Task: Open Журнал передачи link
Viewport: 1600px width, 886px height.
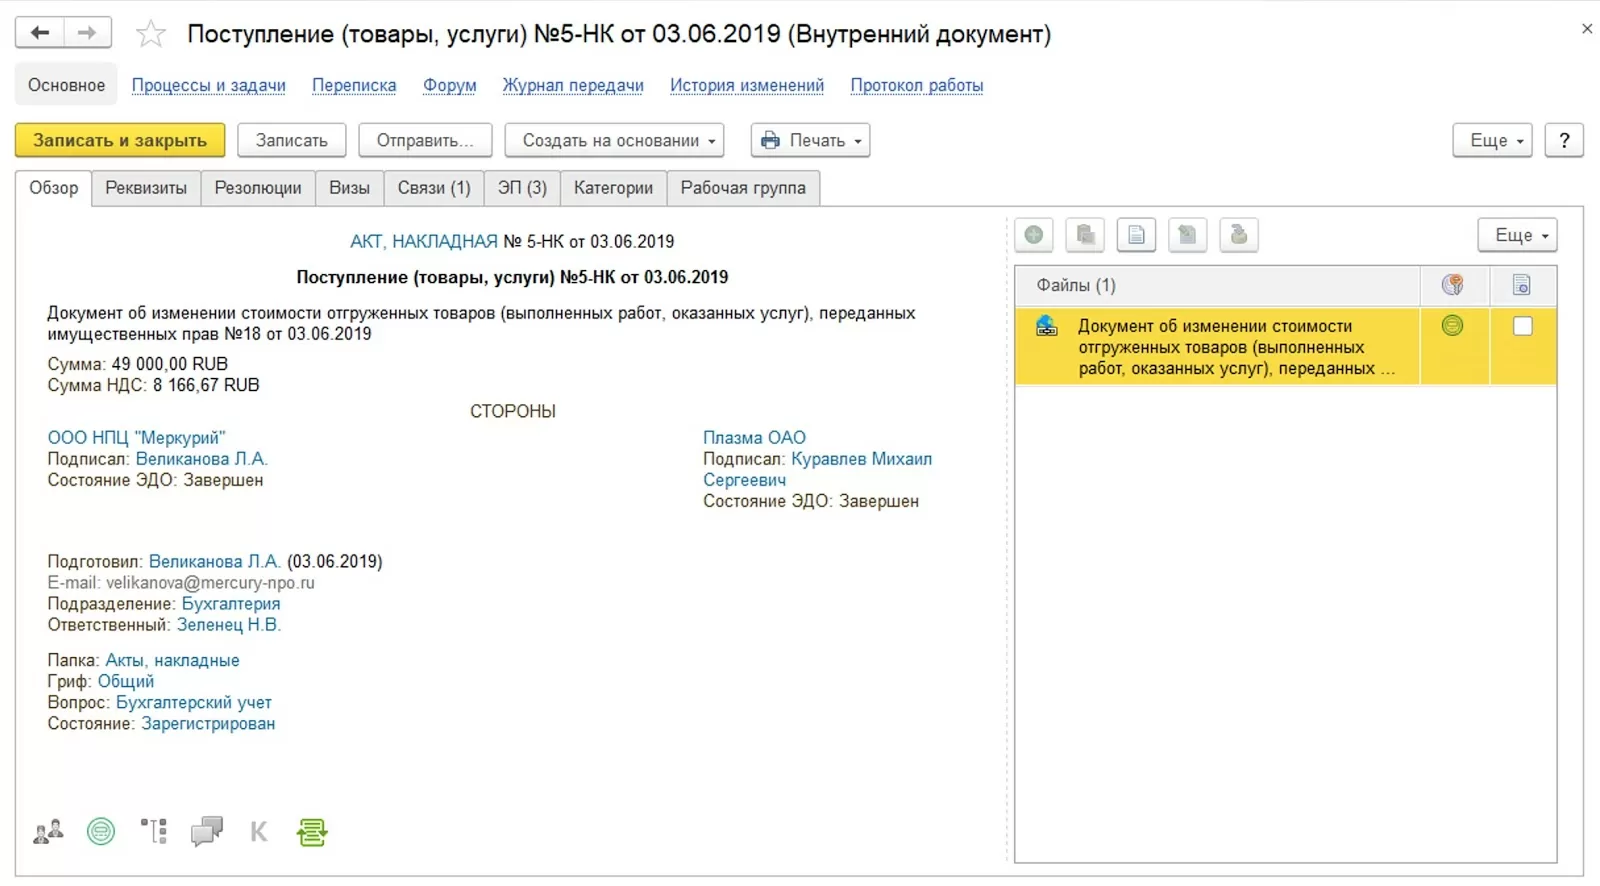Action: pyautogui.click(x=573, y=85)
